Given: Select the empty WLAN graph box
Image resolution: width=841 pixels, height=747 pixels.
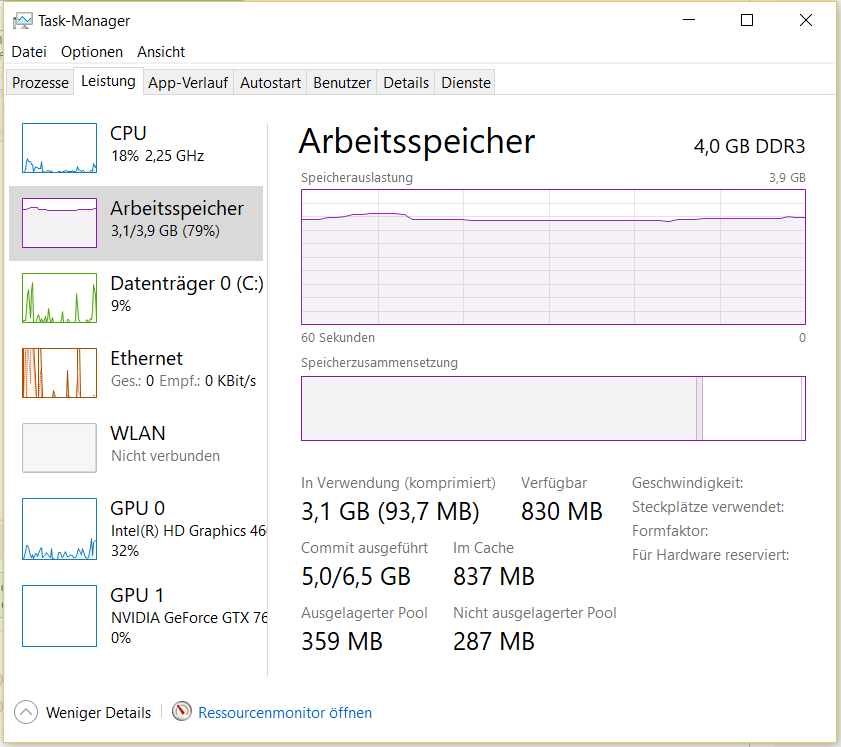Looking at the screenshot, I should tap(59, 448).
